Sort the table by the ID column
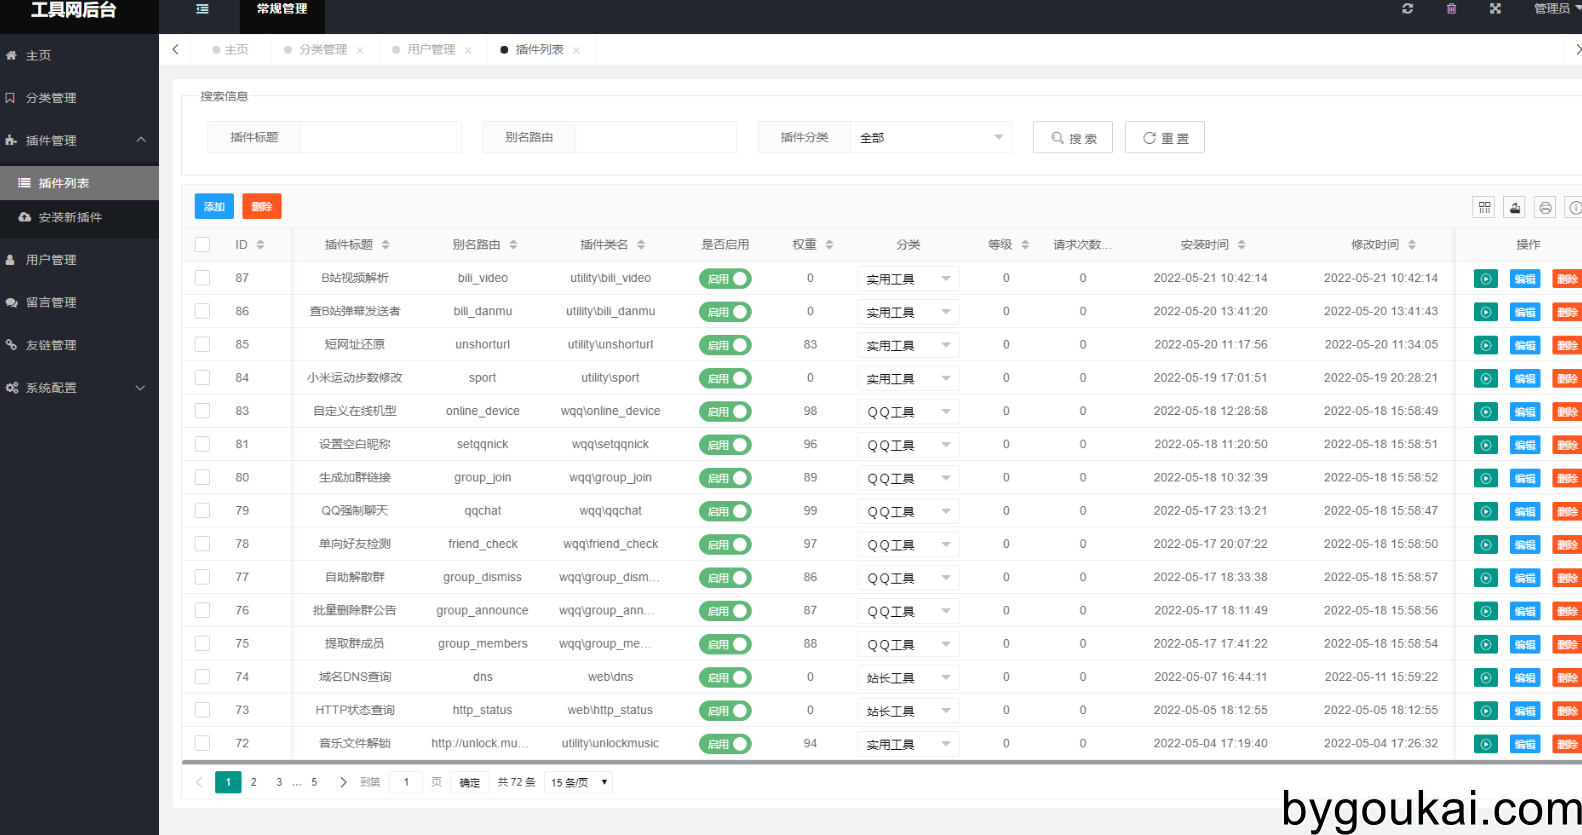Screen dimensions: 1582x835 260,245
